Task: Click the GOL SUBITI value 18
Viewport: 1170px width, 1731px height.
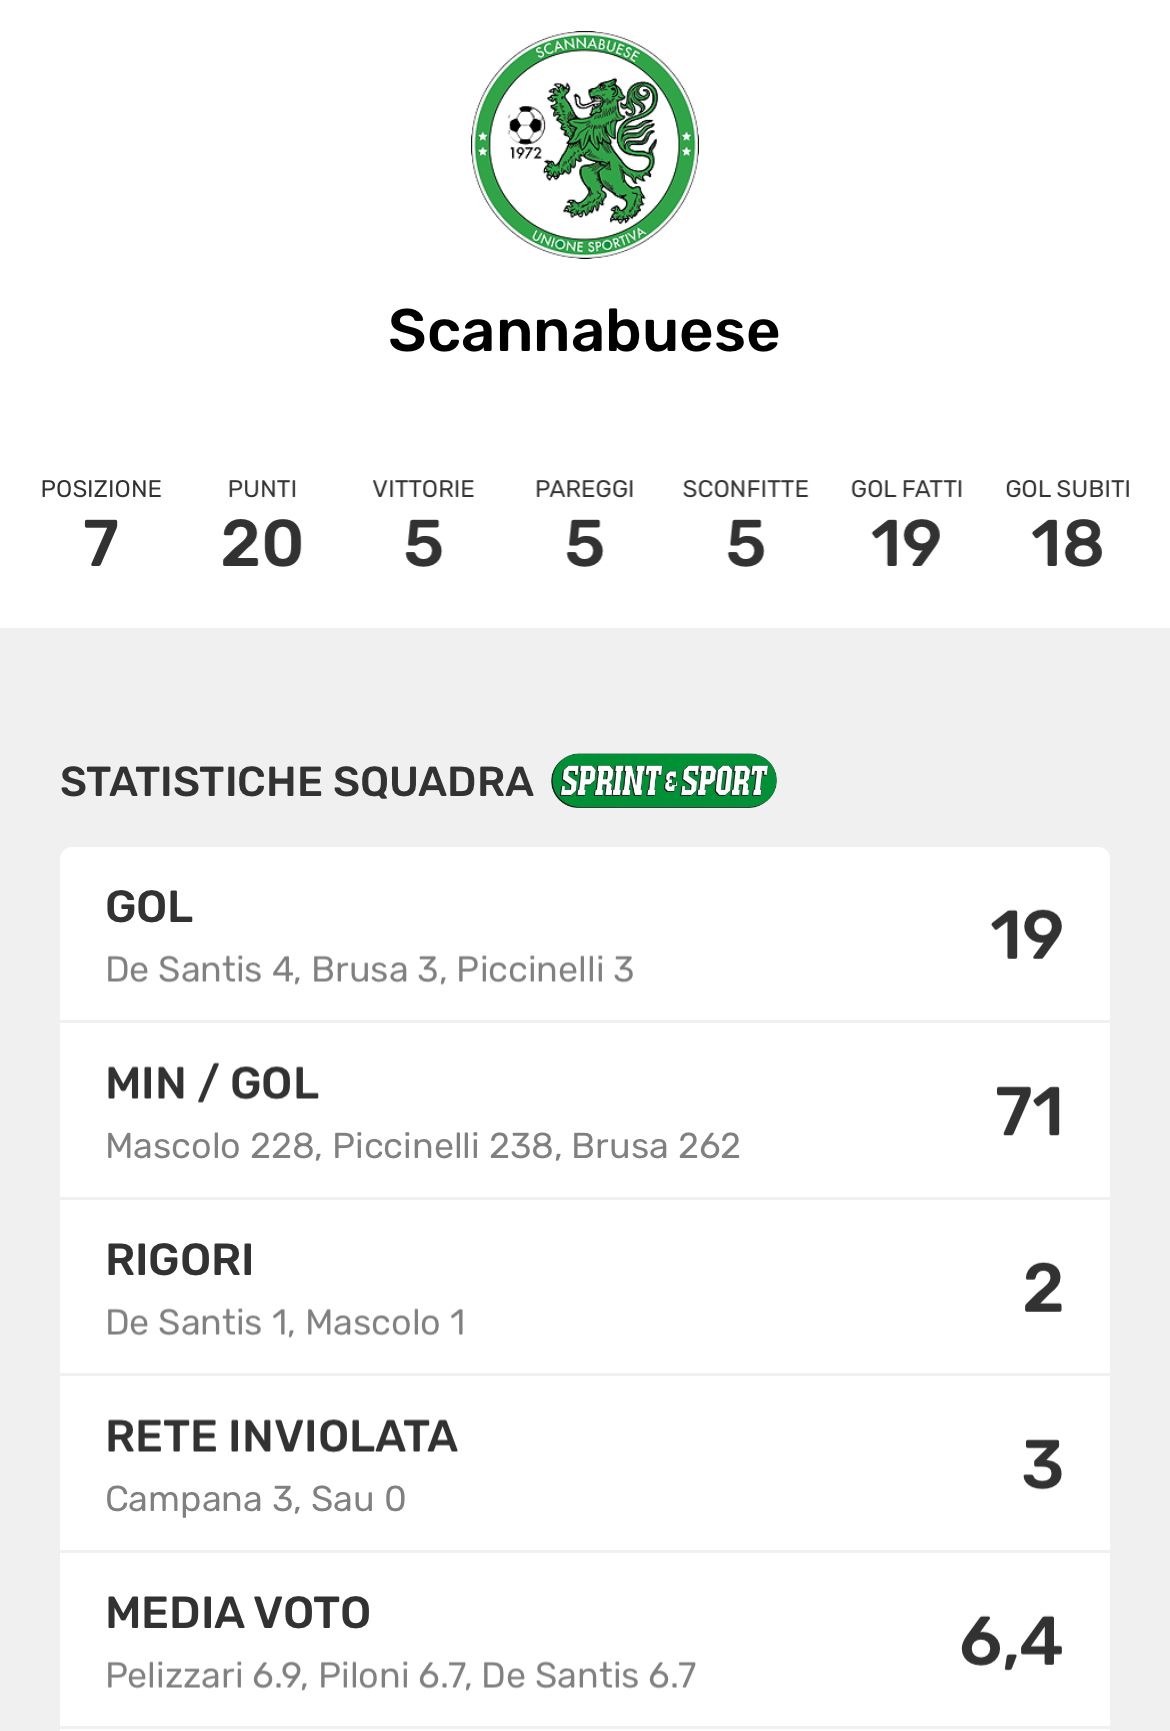Action: click(x=1067, y=543)
